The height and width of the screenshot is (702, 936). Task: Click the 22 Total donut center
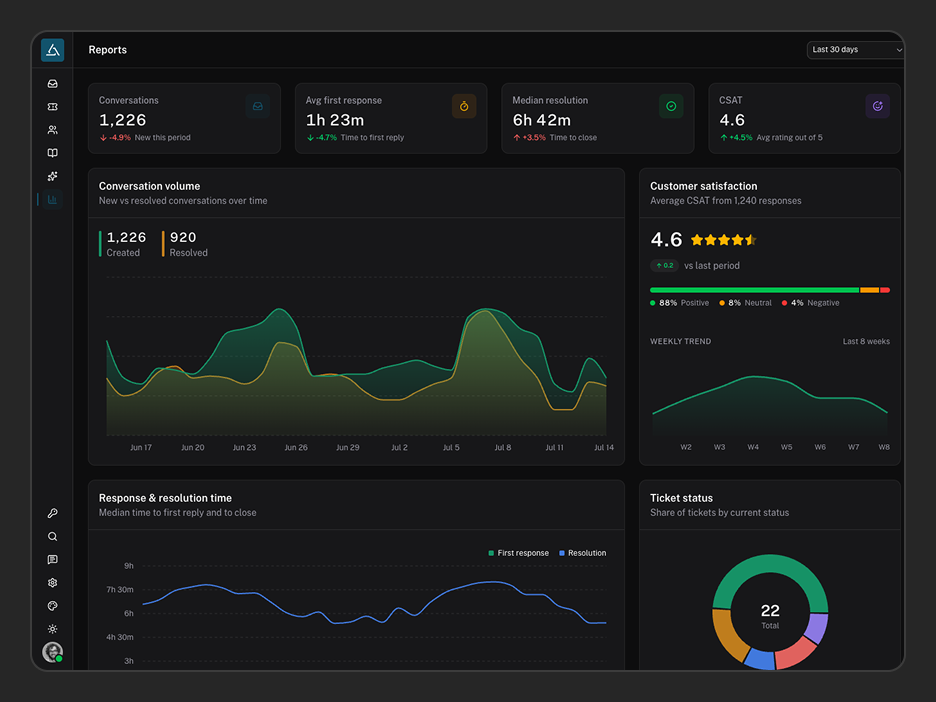point(770,616)
